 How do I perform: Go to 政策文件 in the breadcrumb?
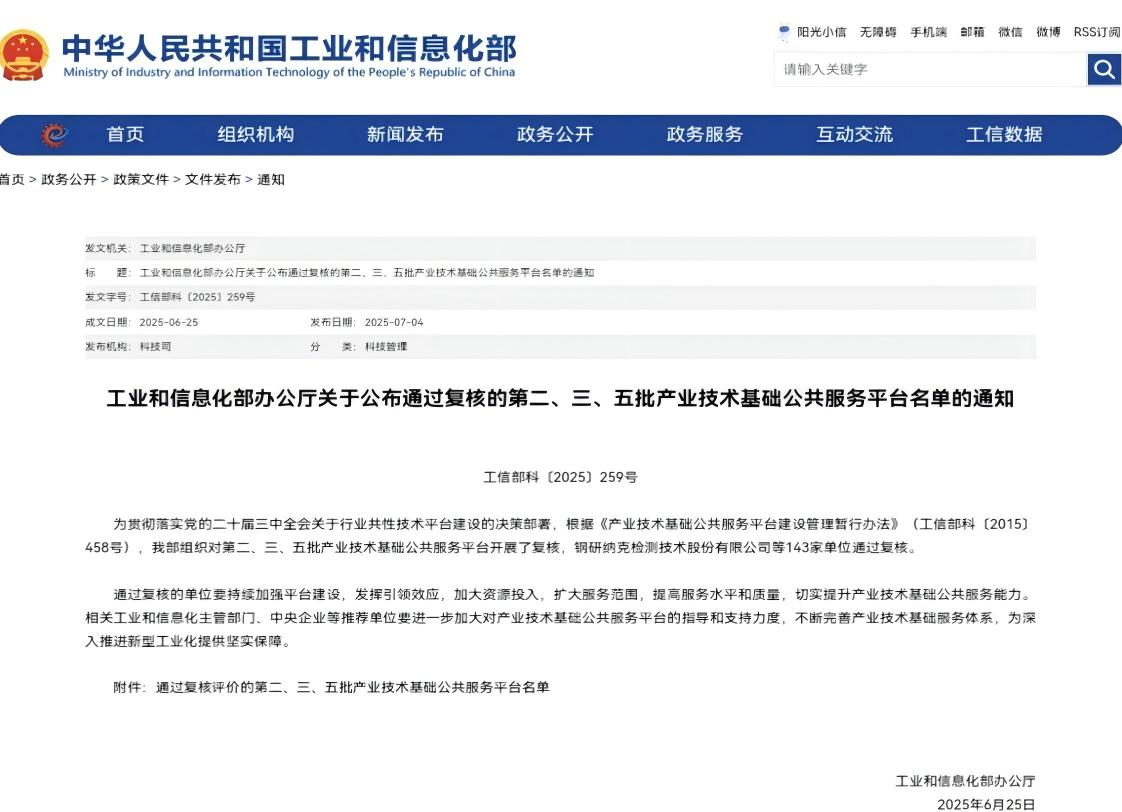141,180
